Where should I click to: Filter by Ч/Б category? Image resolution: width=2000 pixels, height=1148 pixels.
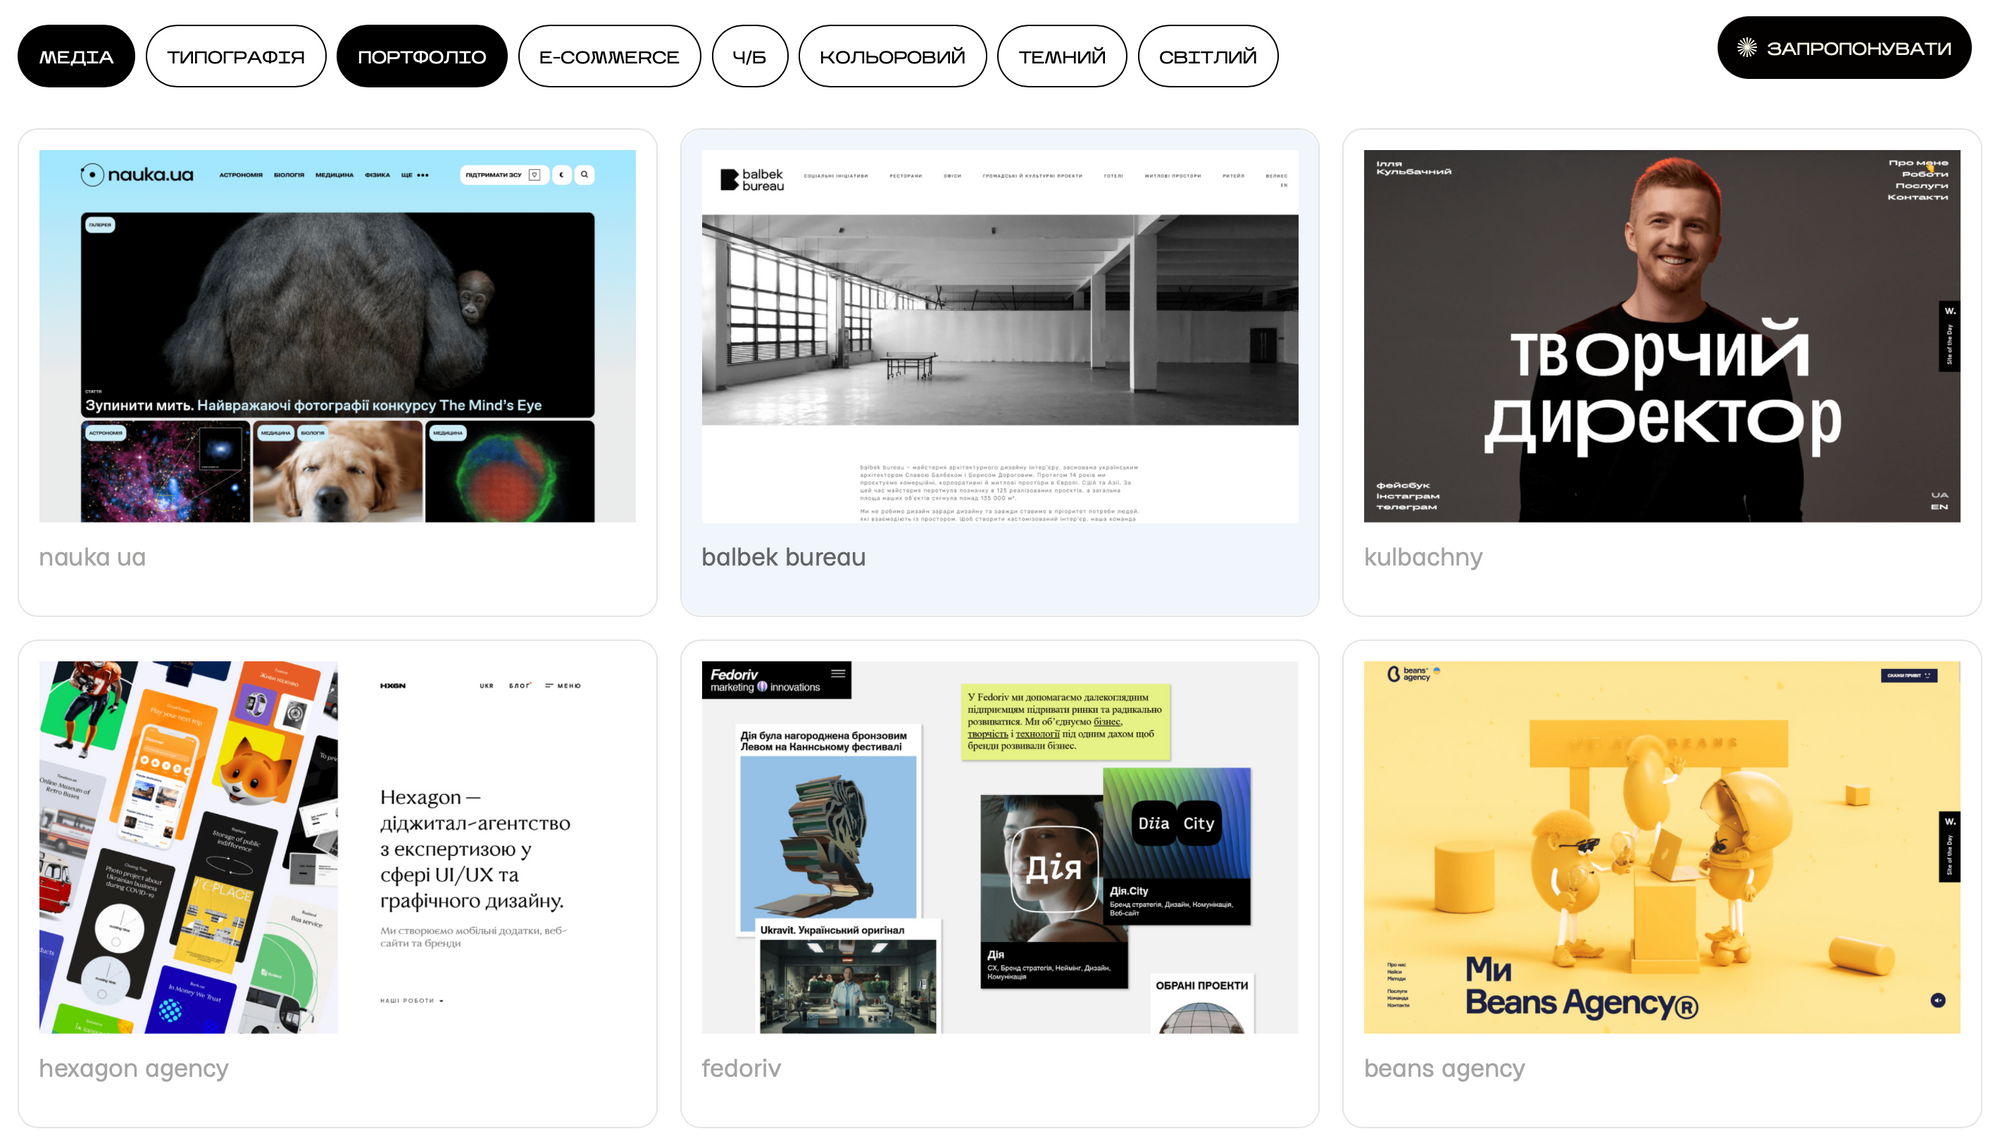749,57
